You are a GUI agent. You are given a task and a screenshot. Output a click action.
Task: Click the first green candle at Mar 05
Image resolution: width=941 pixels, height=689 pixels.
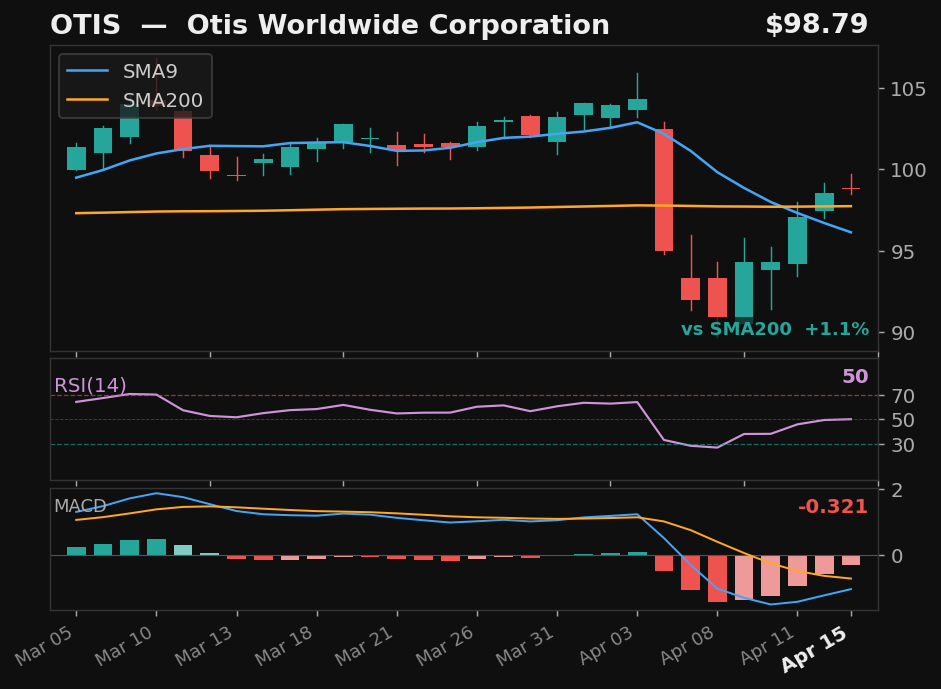coord(76,158)
